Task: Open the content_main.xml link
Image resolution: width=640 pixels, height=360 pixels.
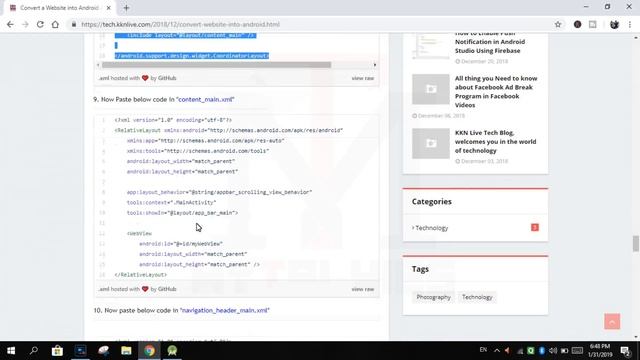Action: point(205,99)
